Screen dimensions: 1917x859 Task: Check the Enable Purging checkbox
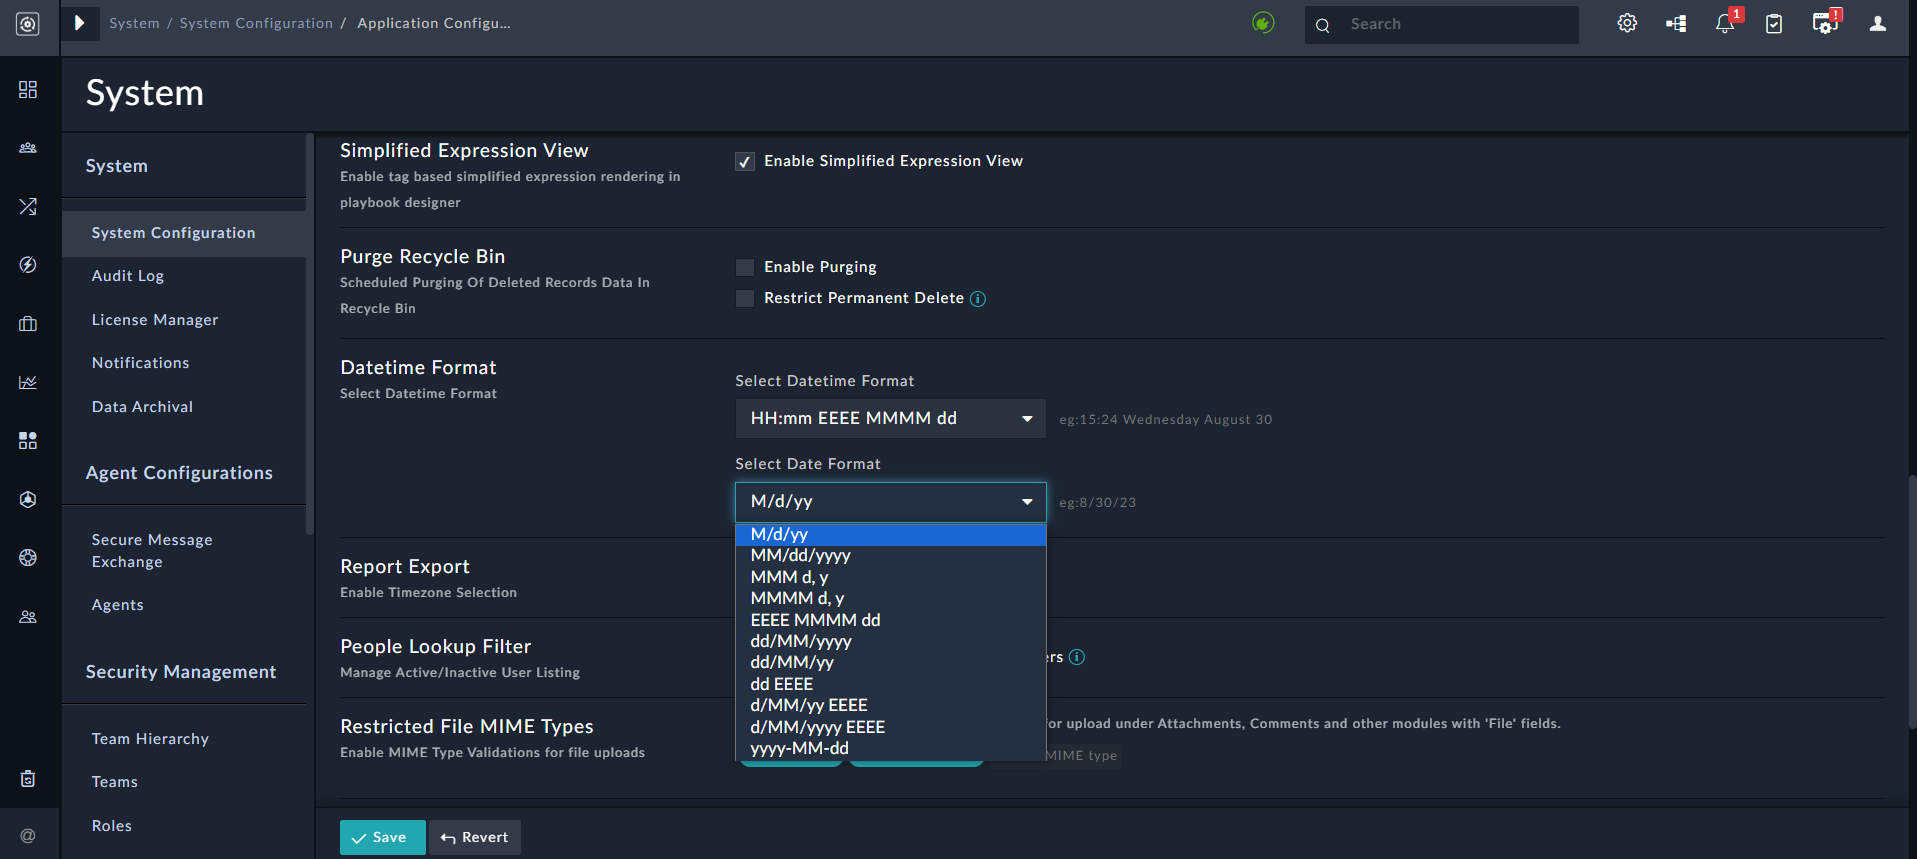[745, 267]
